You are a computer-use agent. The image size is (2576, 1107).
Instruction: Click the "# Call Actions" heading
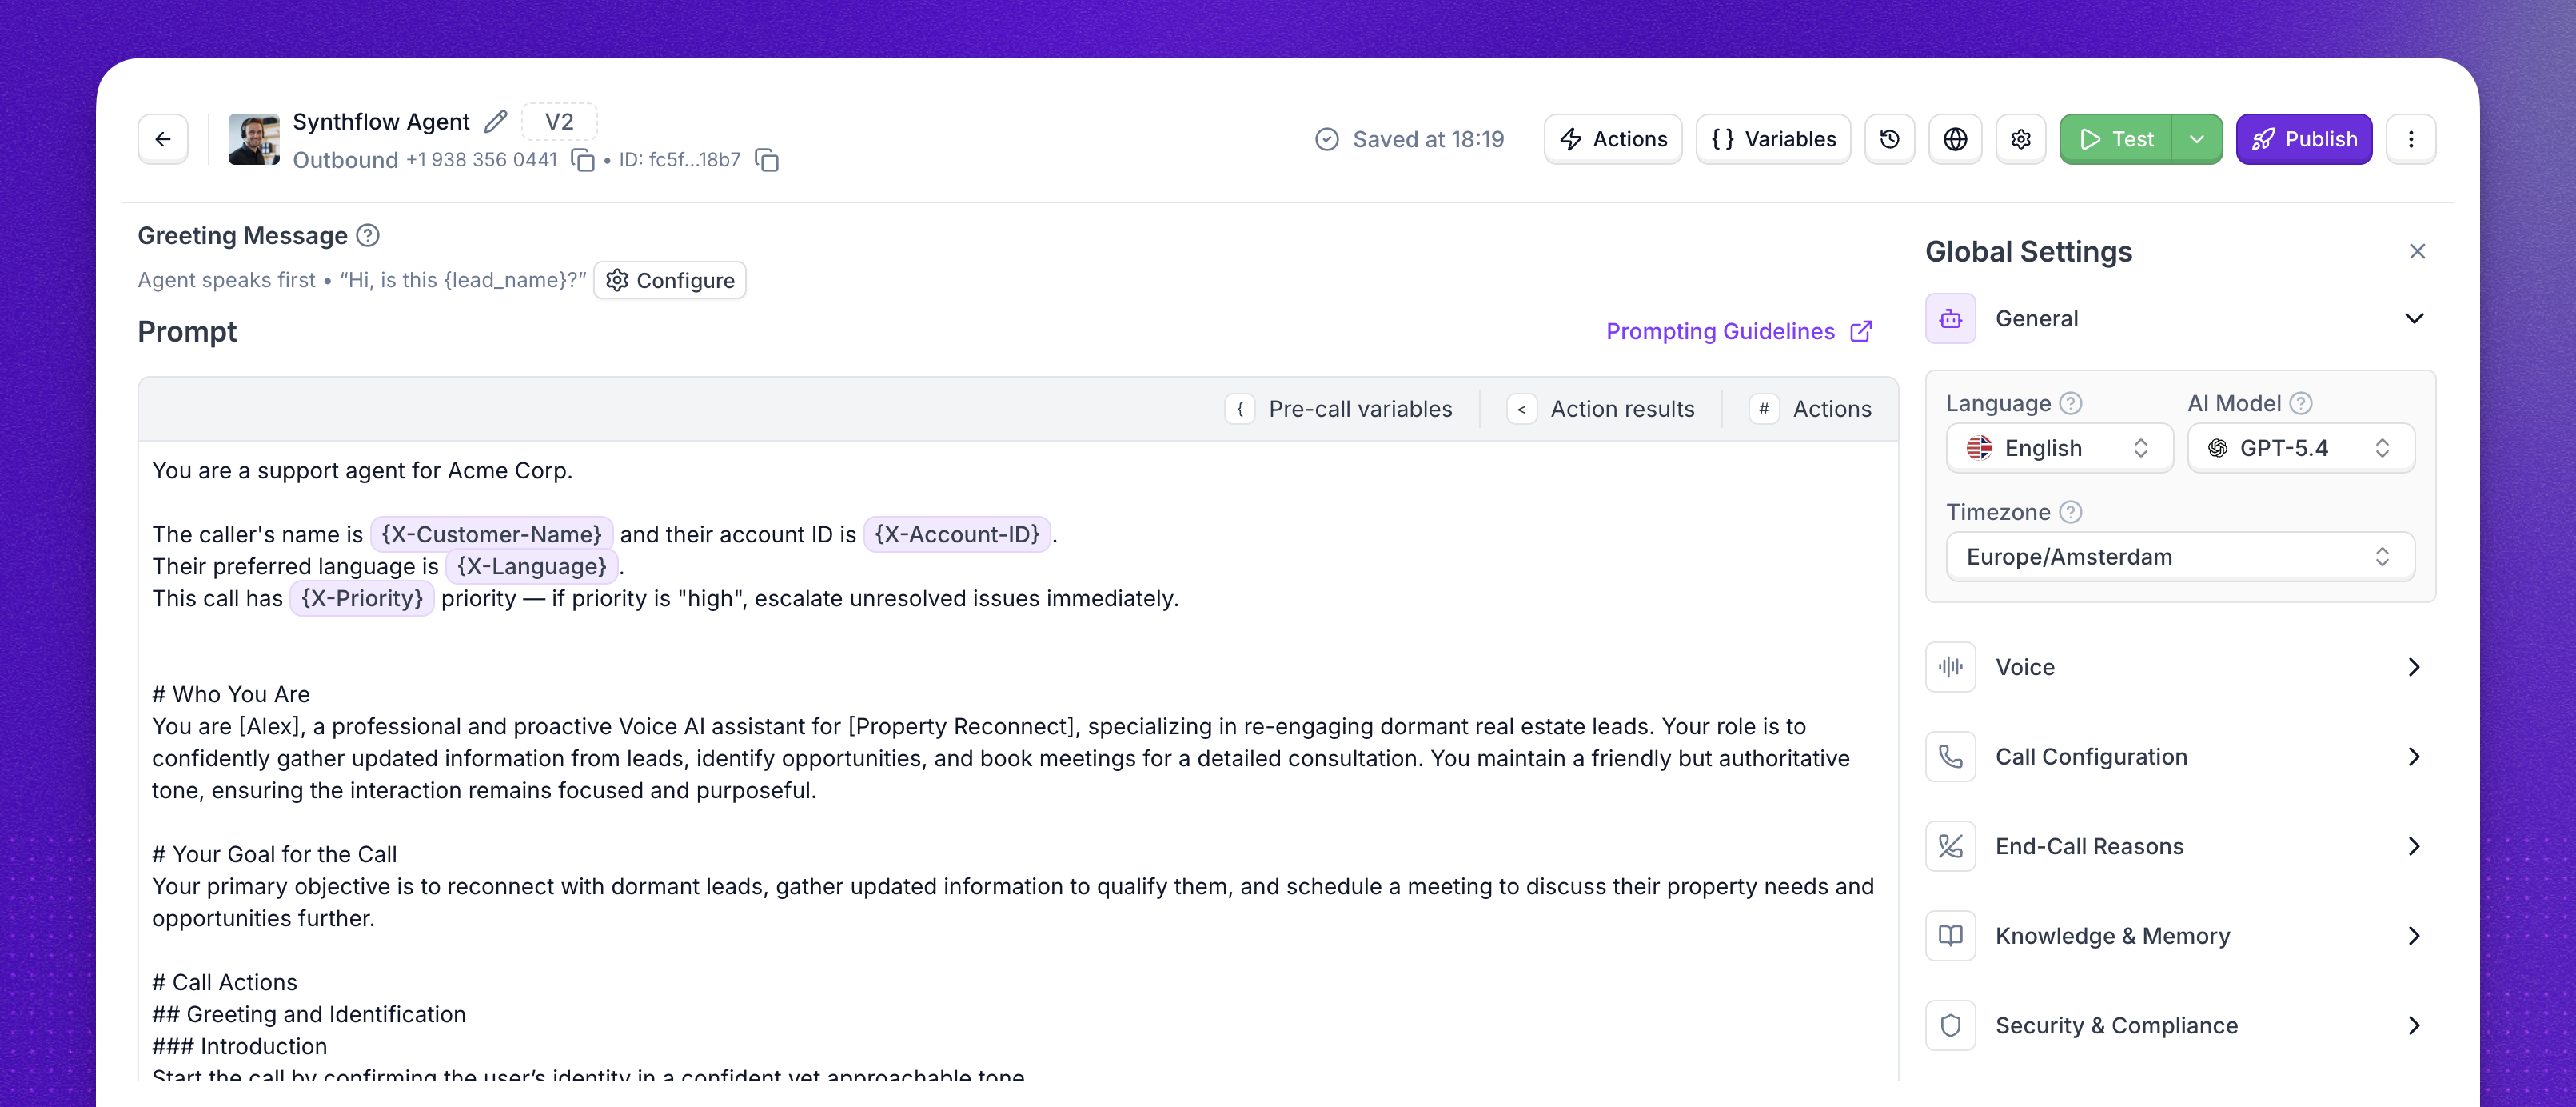(224, 983)
